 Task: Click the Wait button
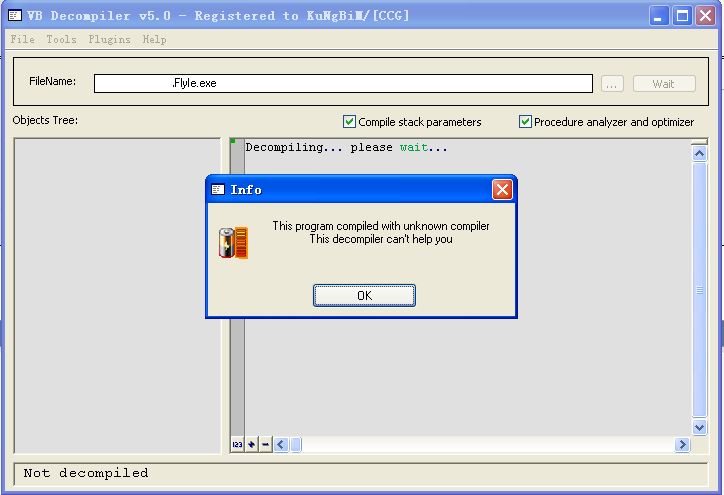click(x=664, y=84)
